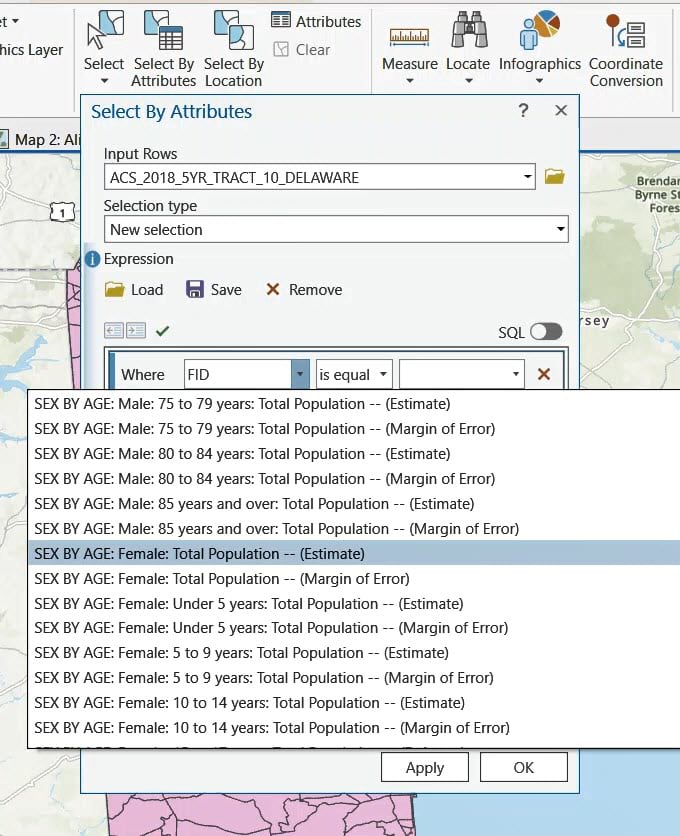Choose Female 10 to 14 years Margin of Error
The height and width of the screenshot is (836, 680).
[354, 728]
